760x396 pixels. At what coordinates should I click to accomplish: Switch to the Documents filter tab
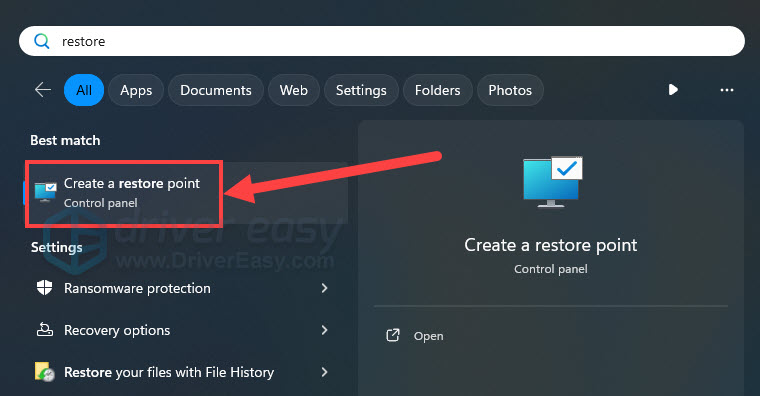(216, 90)
